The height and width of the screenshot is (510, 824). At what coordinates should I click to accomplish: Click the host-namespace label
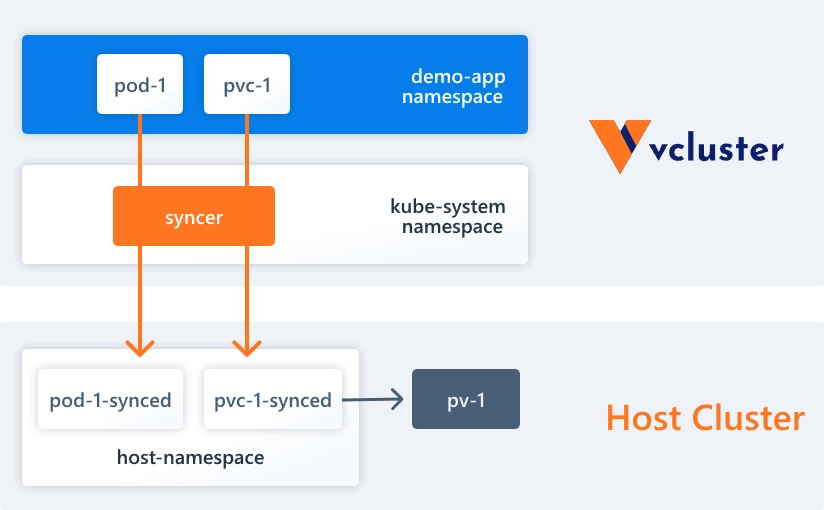tap(190, 457)
